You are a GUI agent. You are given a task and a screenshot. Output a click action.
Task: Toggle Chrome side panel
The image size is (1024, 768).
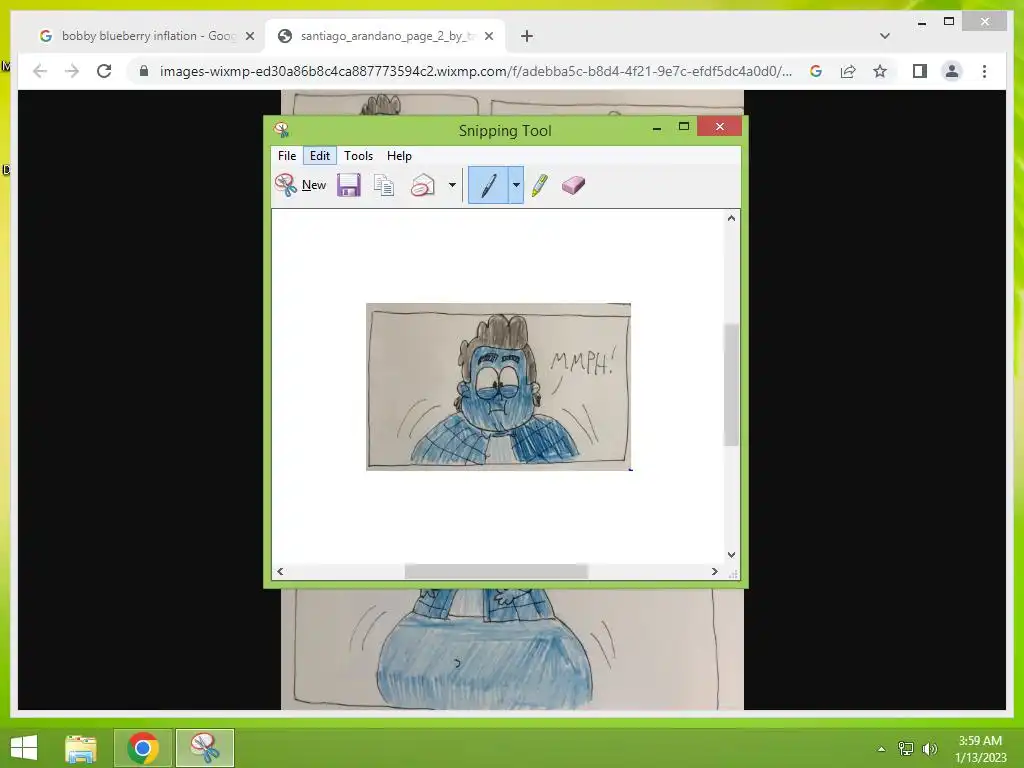[x=920, y=71]
